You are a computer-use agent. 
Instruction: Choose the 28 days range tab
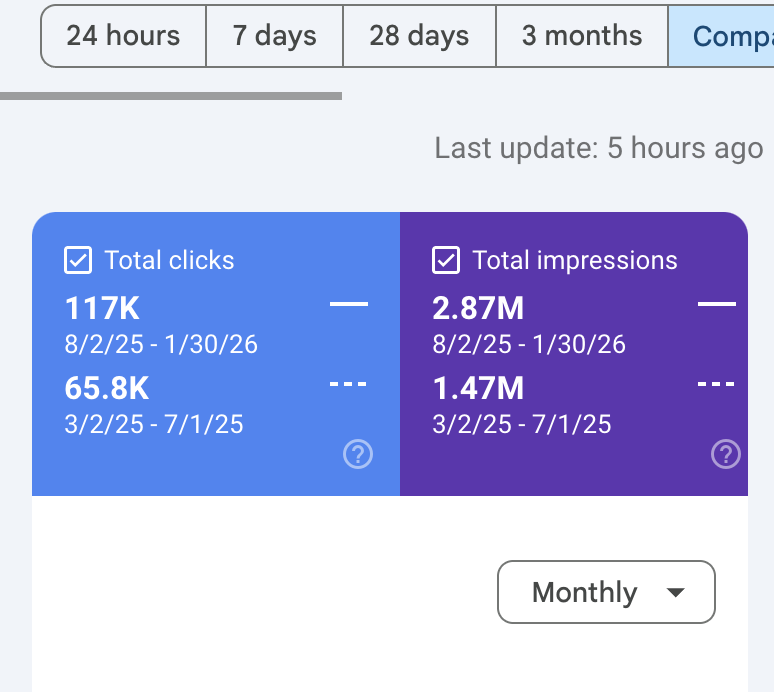click(418, 36)
